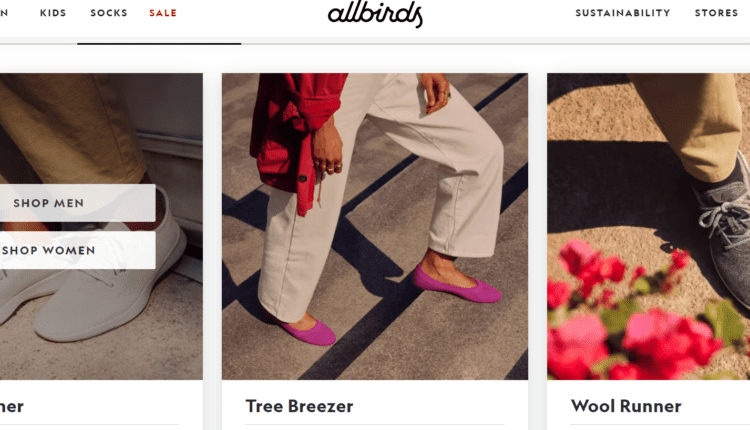This screenshot has width=750, height=430.
Task: Click the Wool Runner title
Action: click(626, 406)
